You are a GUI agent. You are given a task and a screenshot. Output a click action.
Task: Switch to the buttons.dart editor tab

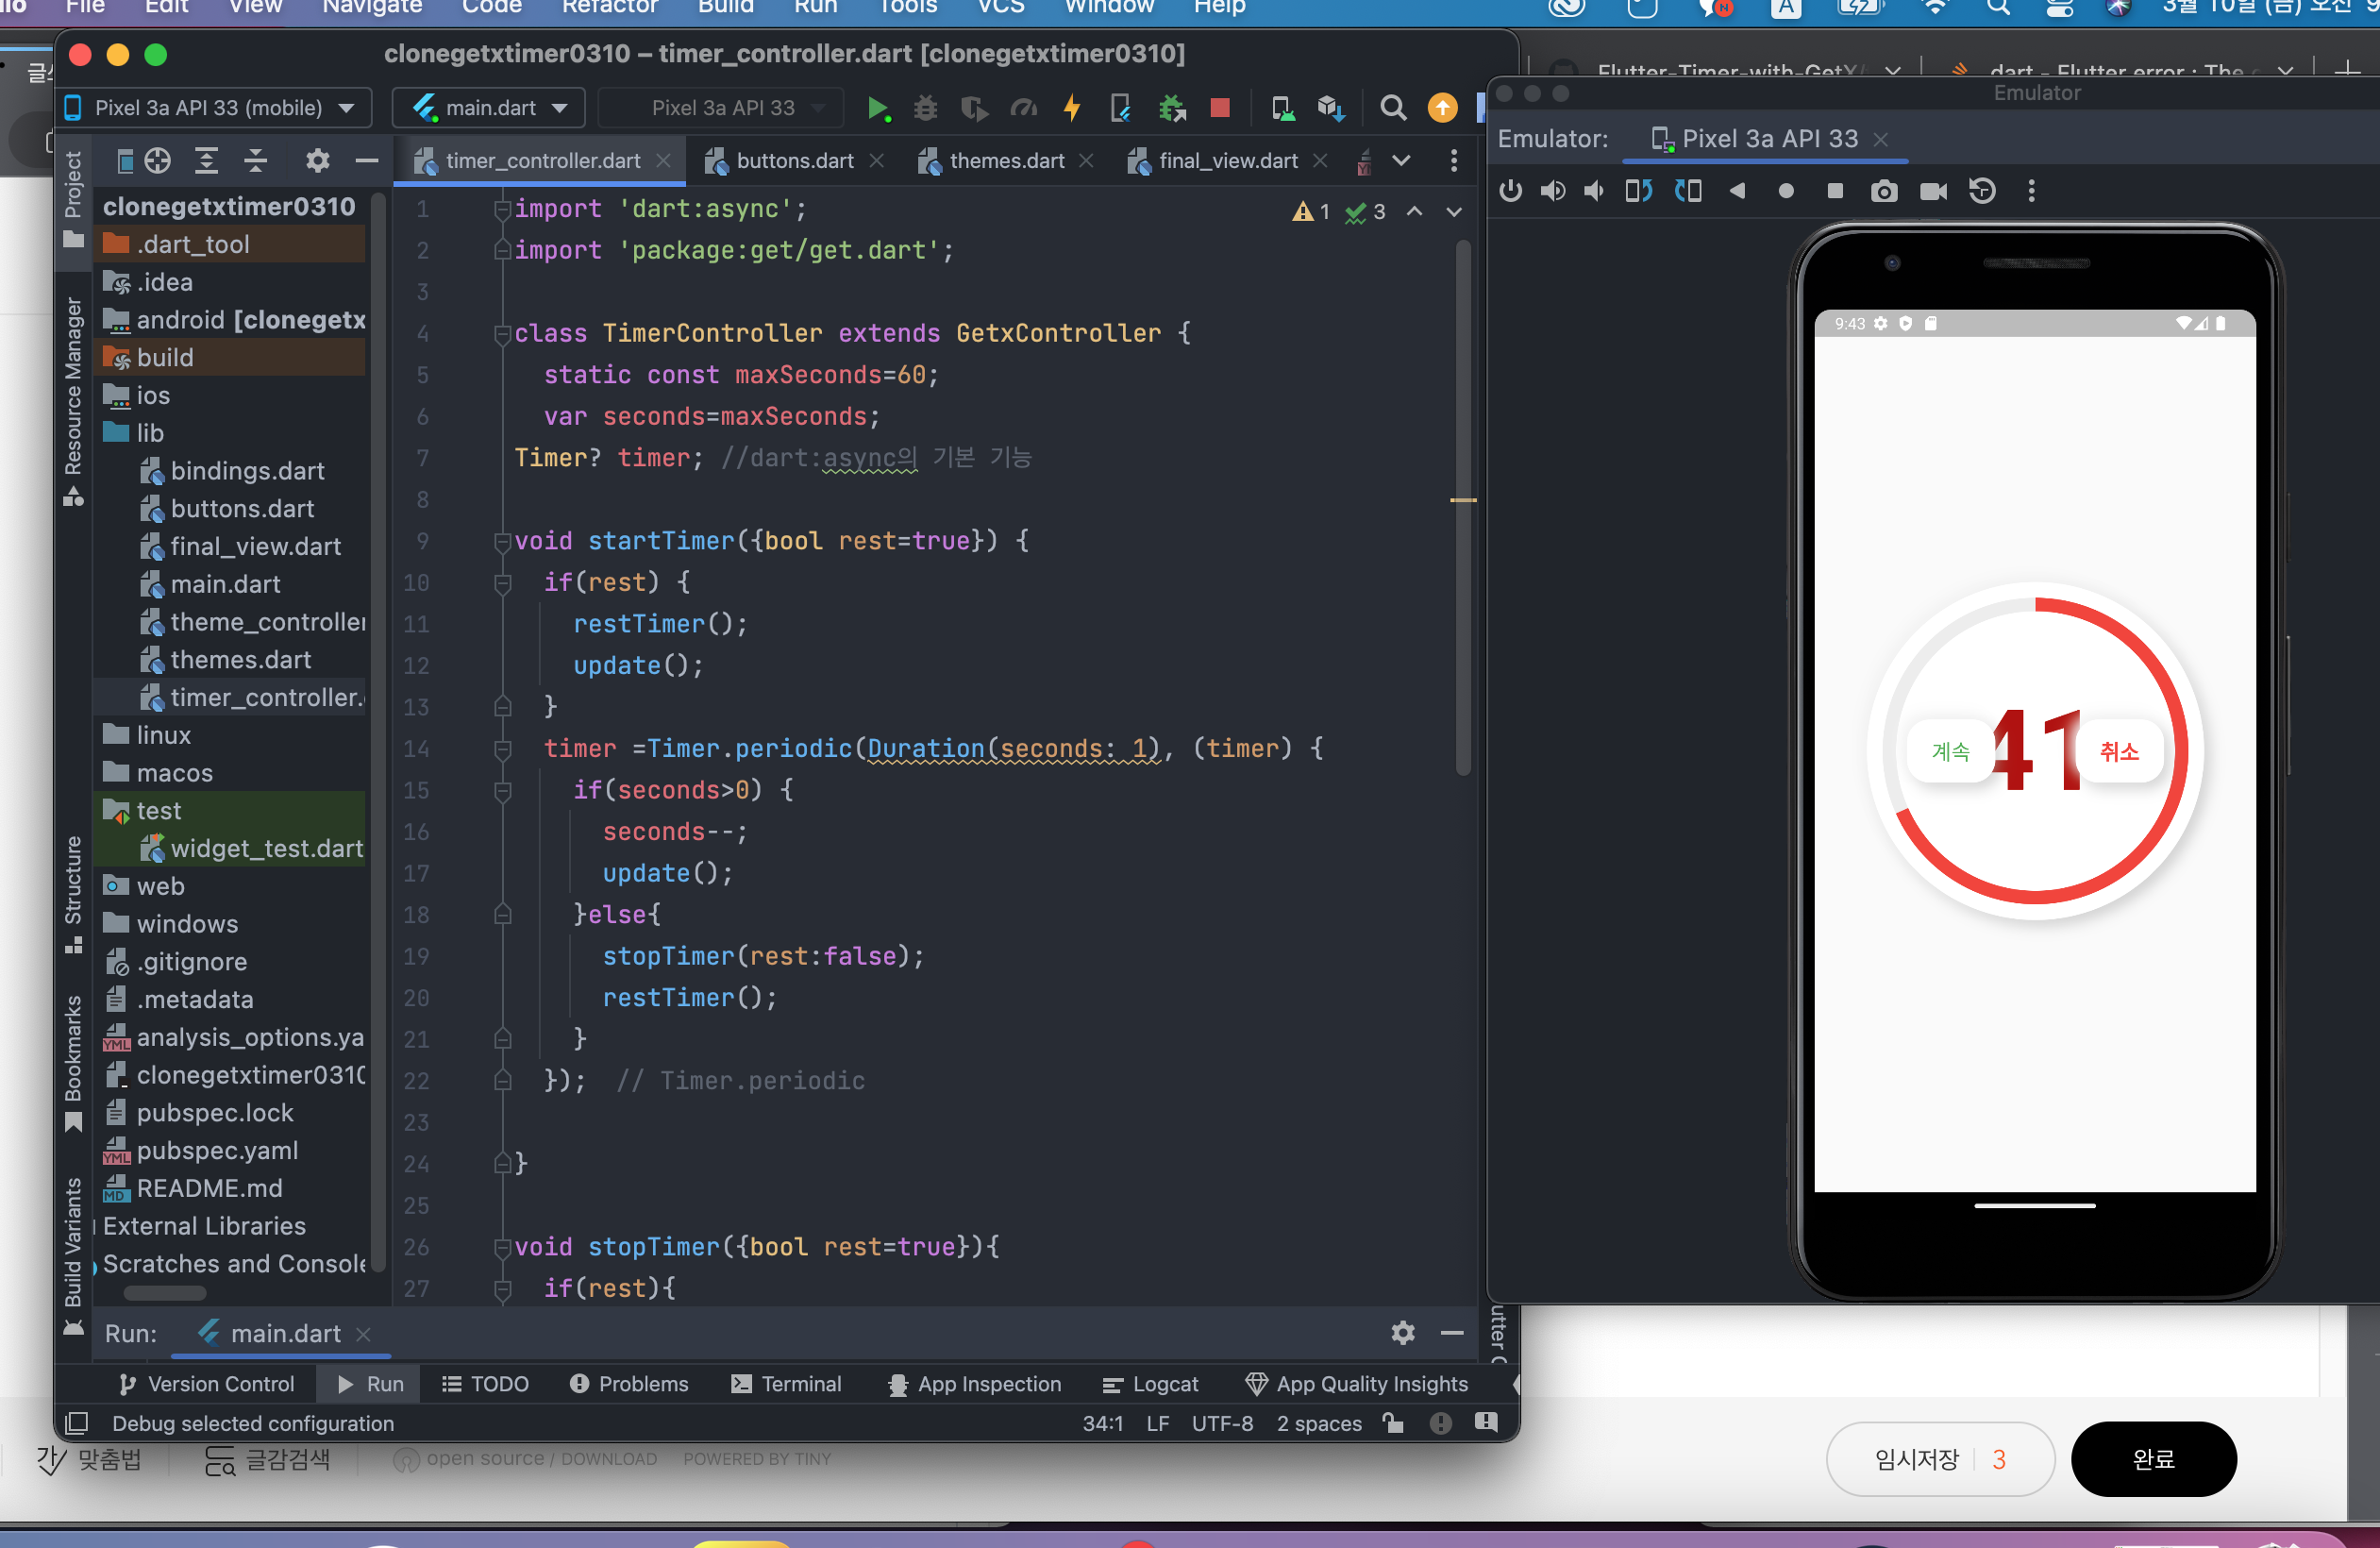tap(794, 161)
